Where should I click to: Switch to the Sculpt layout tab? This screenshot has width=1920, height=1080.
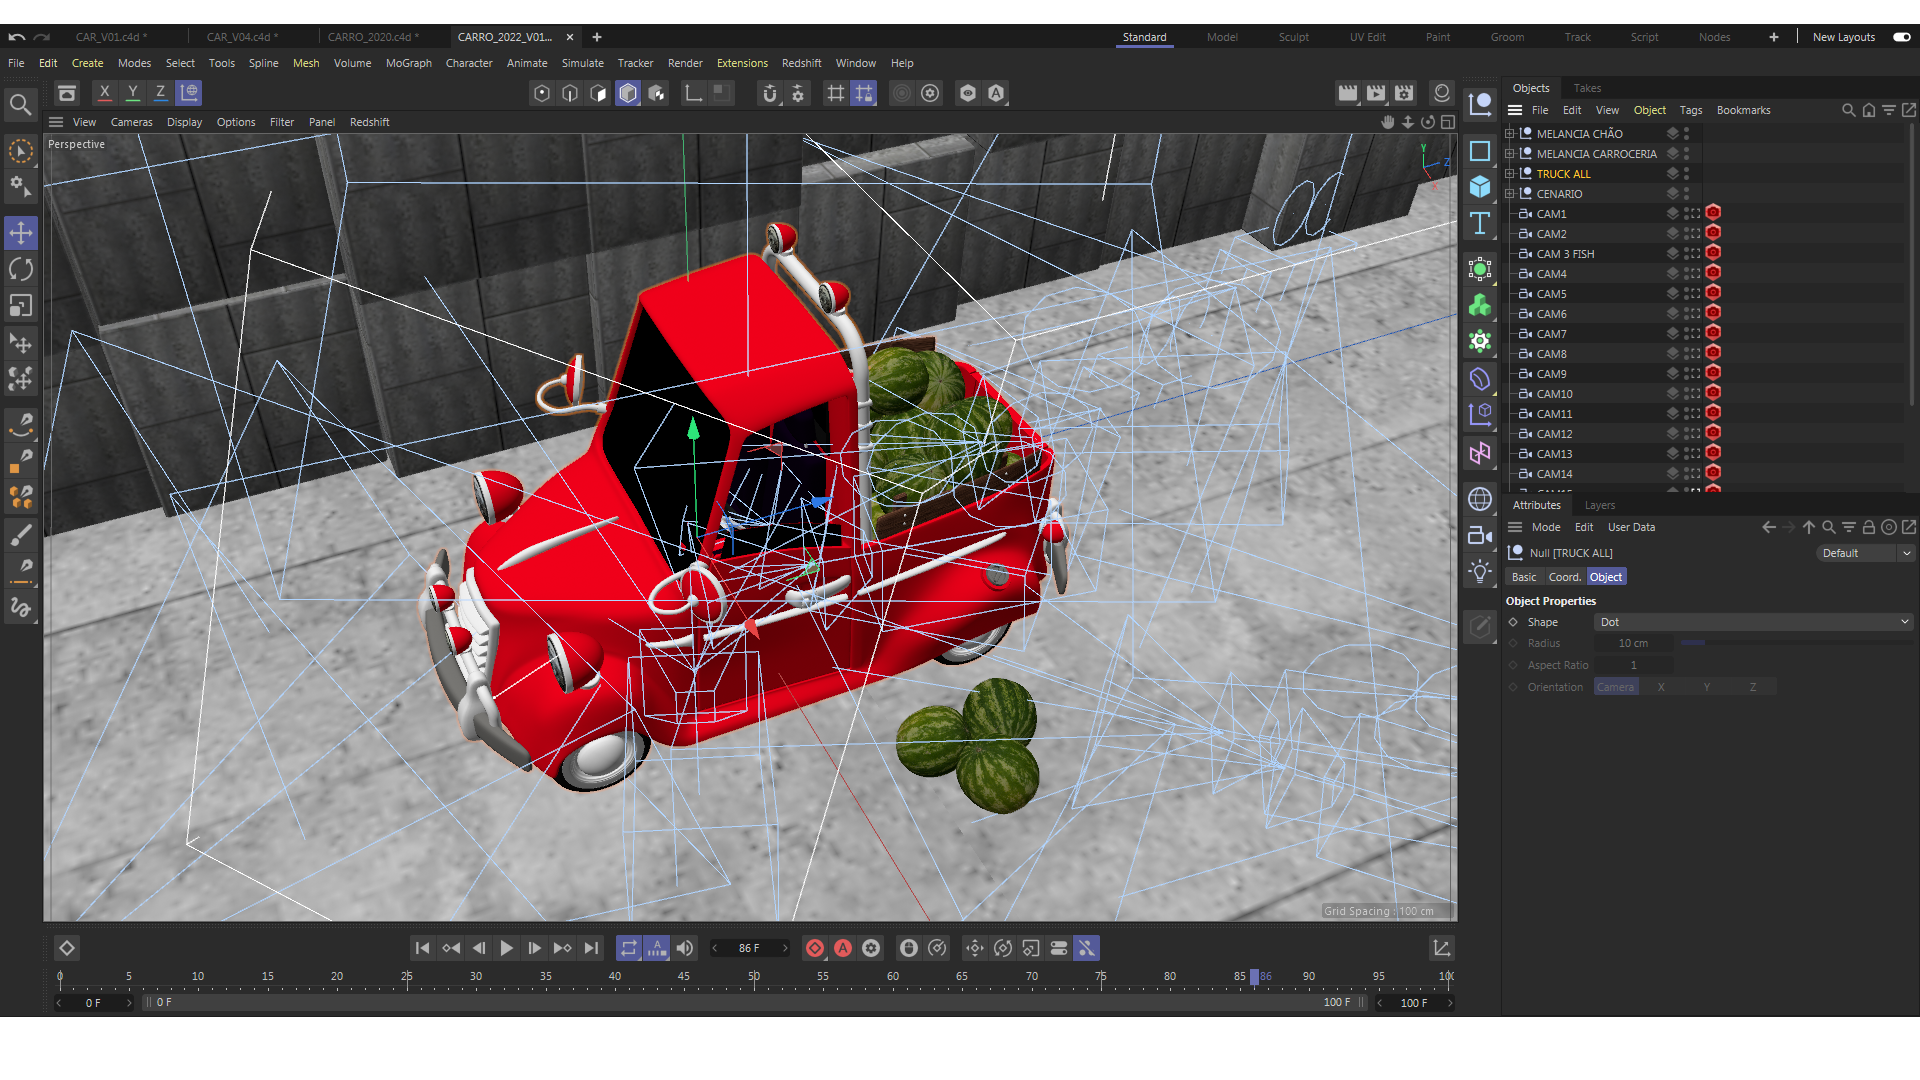tap(1293, 37)
